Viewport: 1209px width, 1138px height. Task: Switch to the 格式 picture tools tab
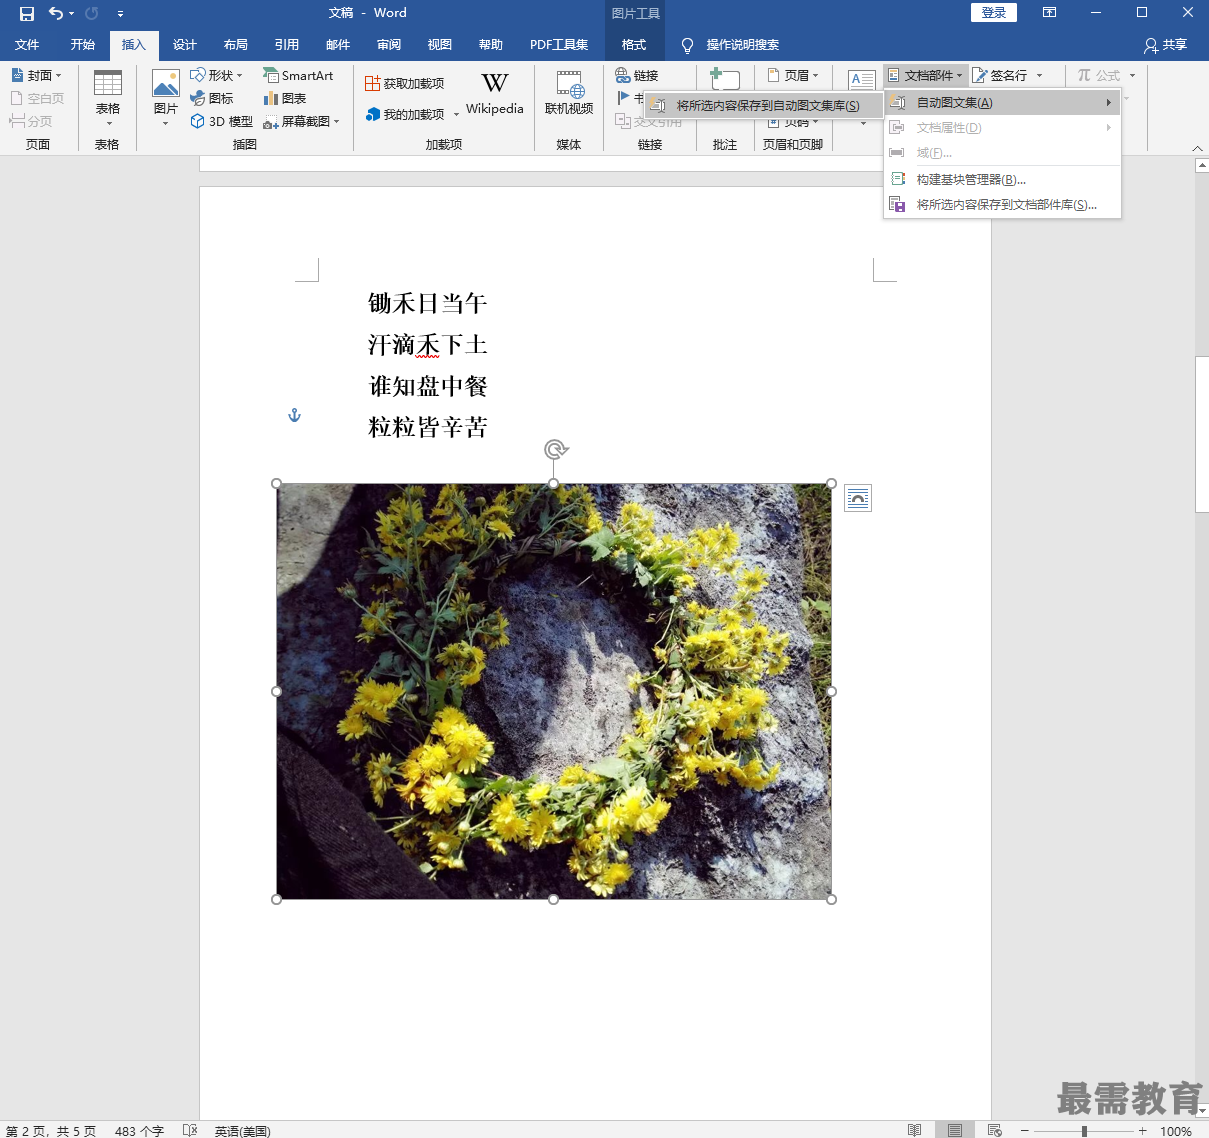(x=634, y=44)
